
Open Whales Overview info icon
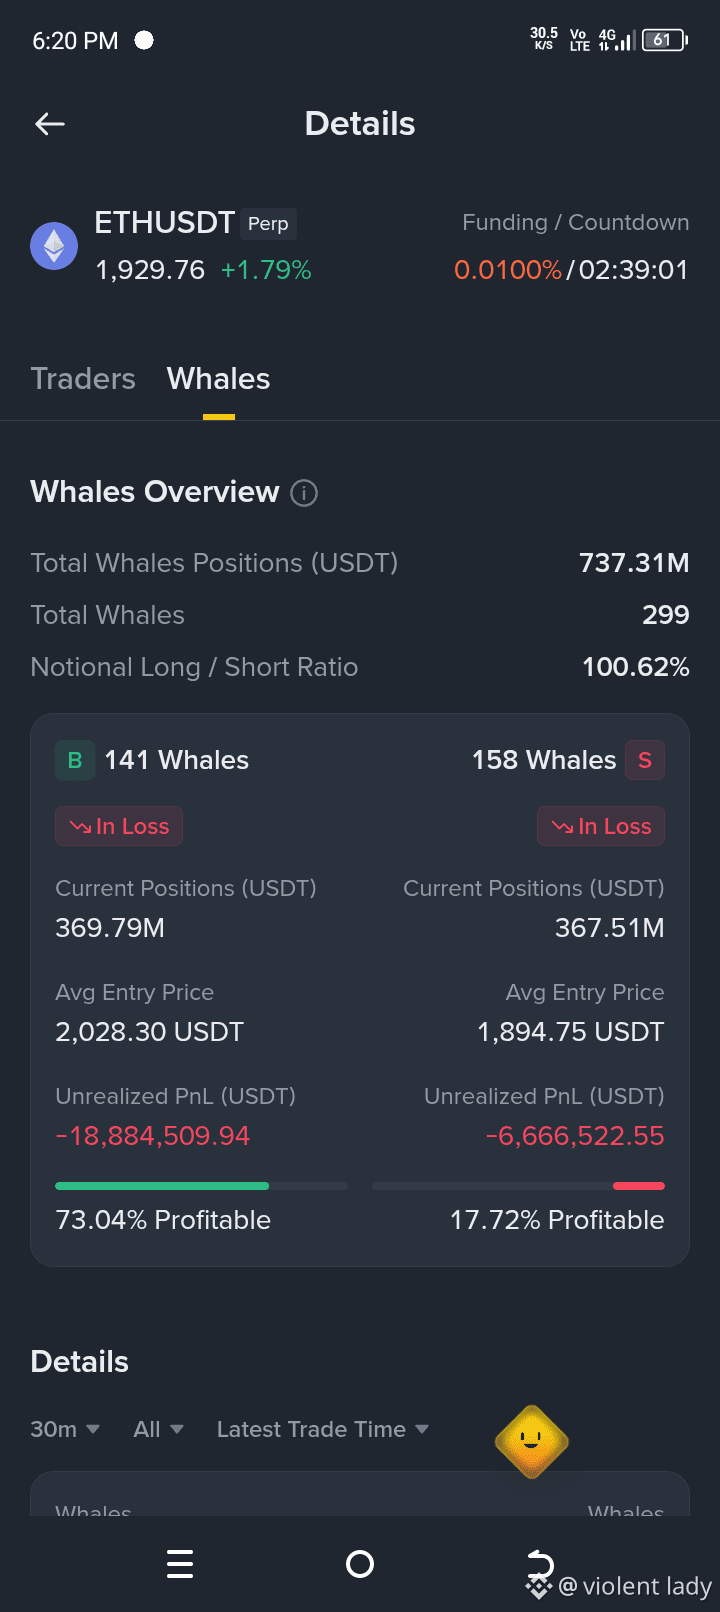point(304,493)
